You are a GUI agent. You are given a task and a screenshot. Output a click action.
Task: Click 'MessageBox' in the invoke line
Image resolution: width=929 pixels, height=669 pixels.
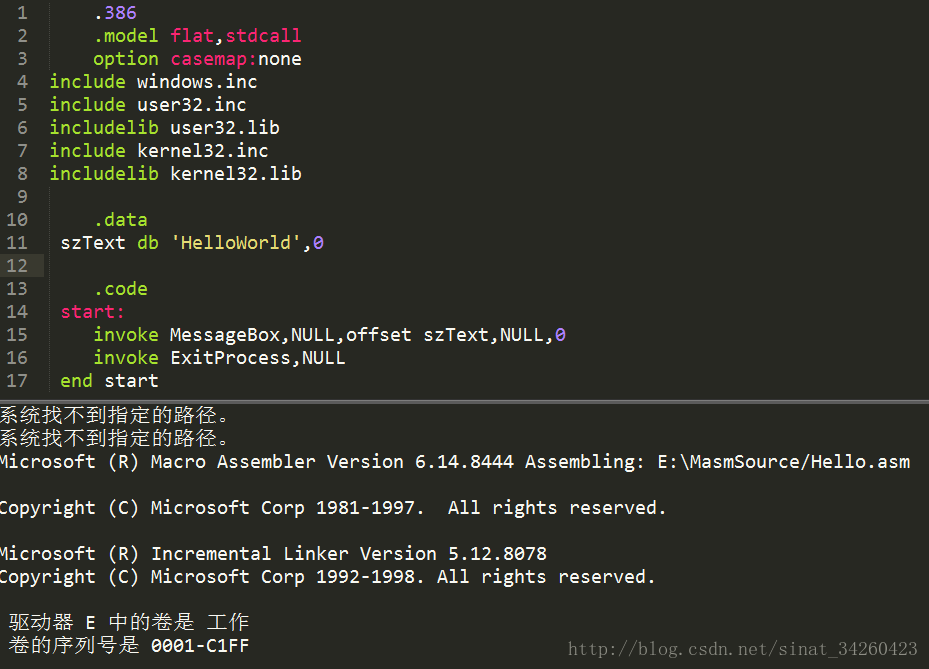pyautogui.click(x=224, y=335)
